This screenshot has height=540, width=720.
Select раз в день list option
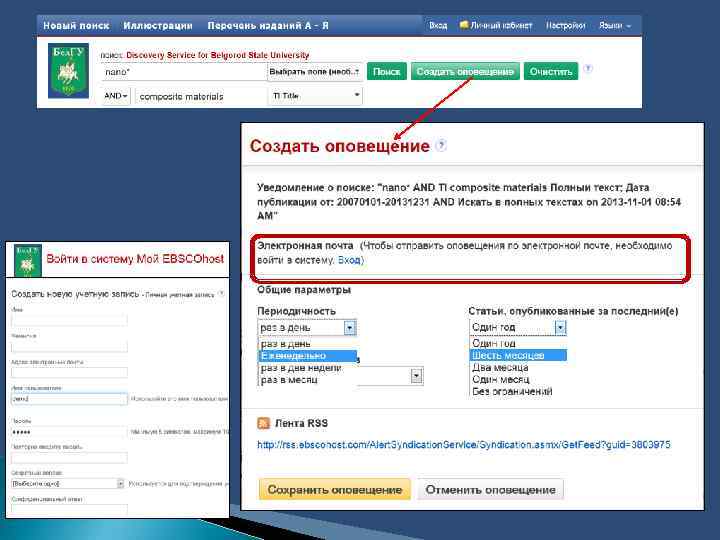pos(286,343)
